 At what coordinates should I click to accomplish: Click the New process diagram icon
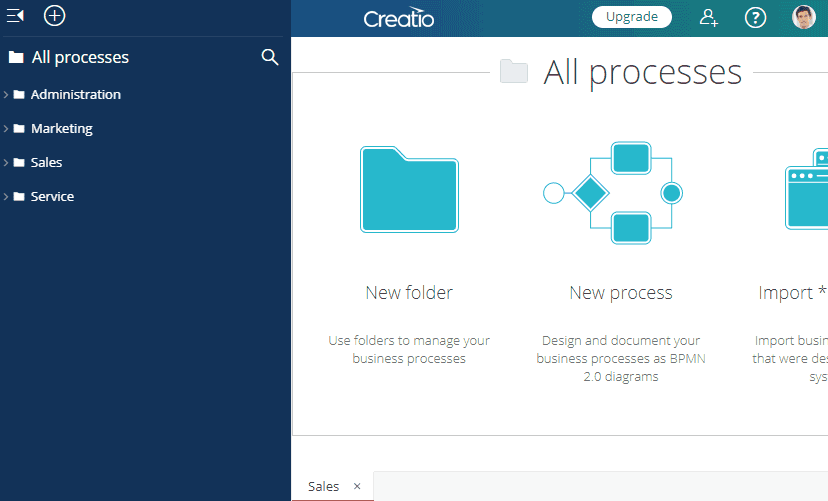pos(613,193)
